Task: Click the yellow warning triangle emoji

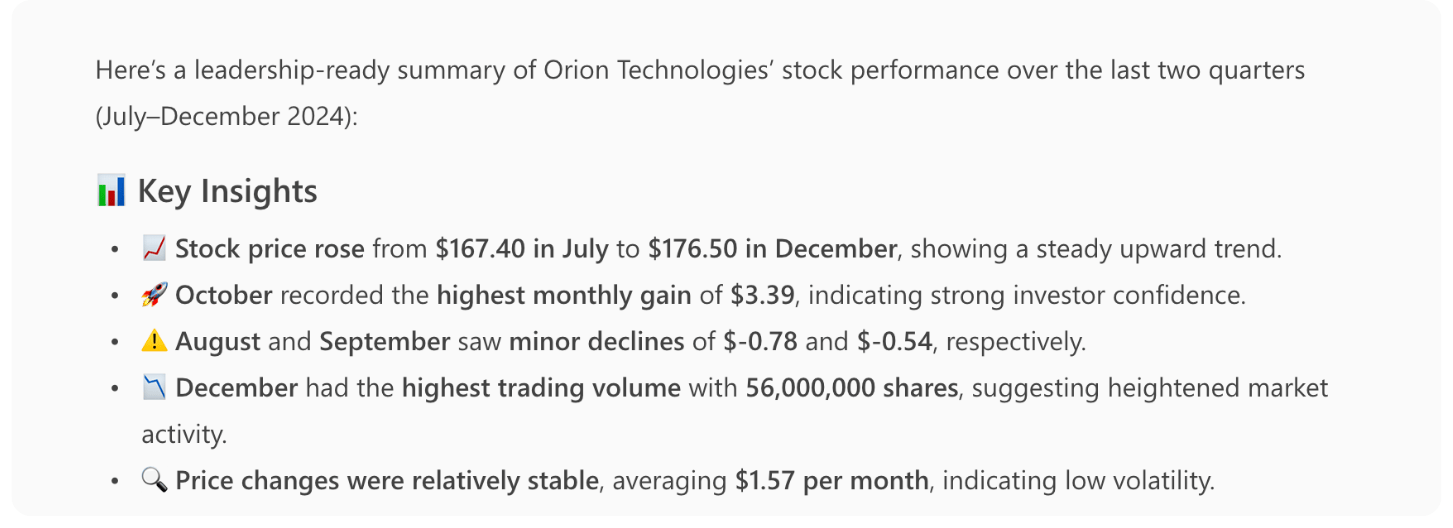Action: (x=154, y=341)
